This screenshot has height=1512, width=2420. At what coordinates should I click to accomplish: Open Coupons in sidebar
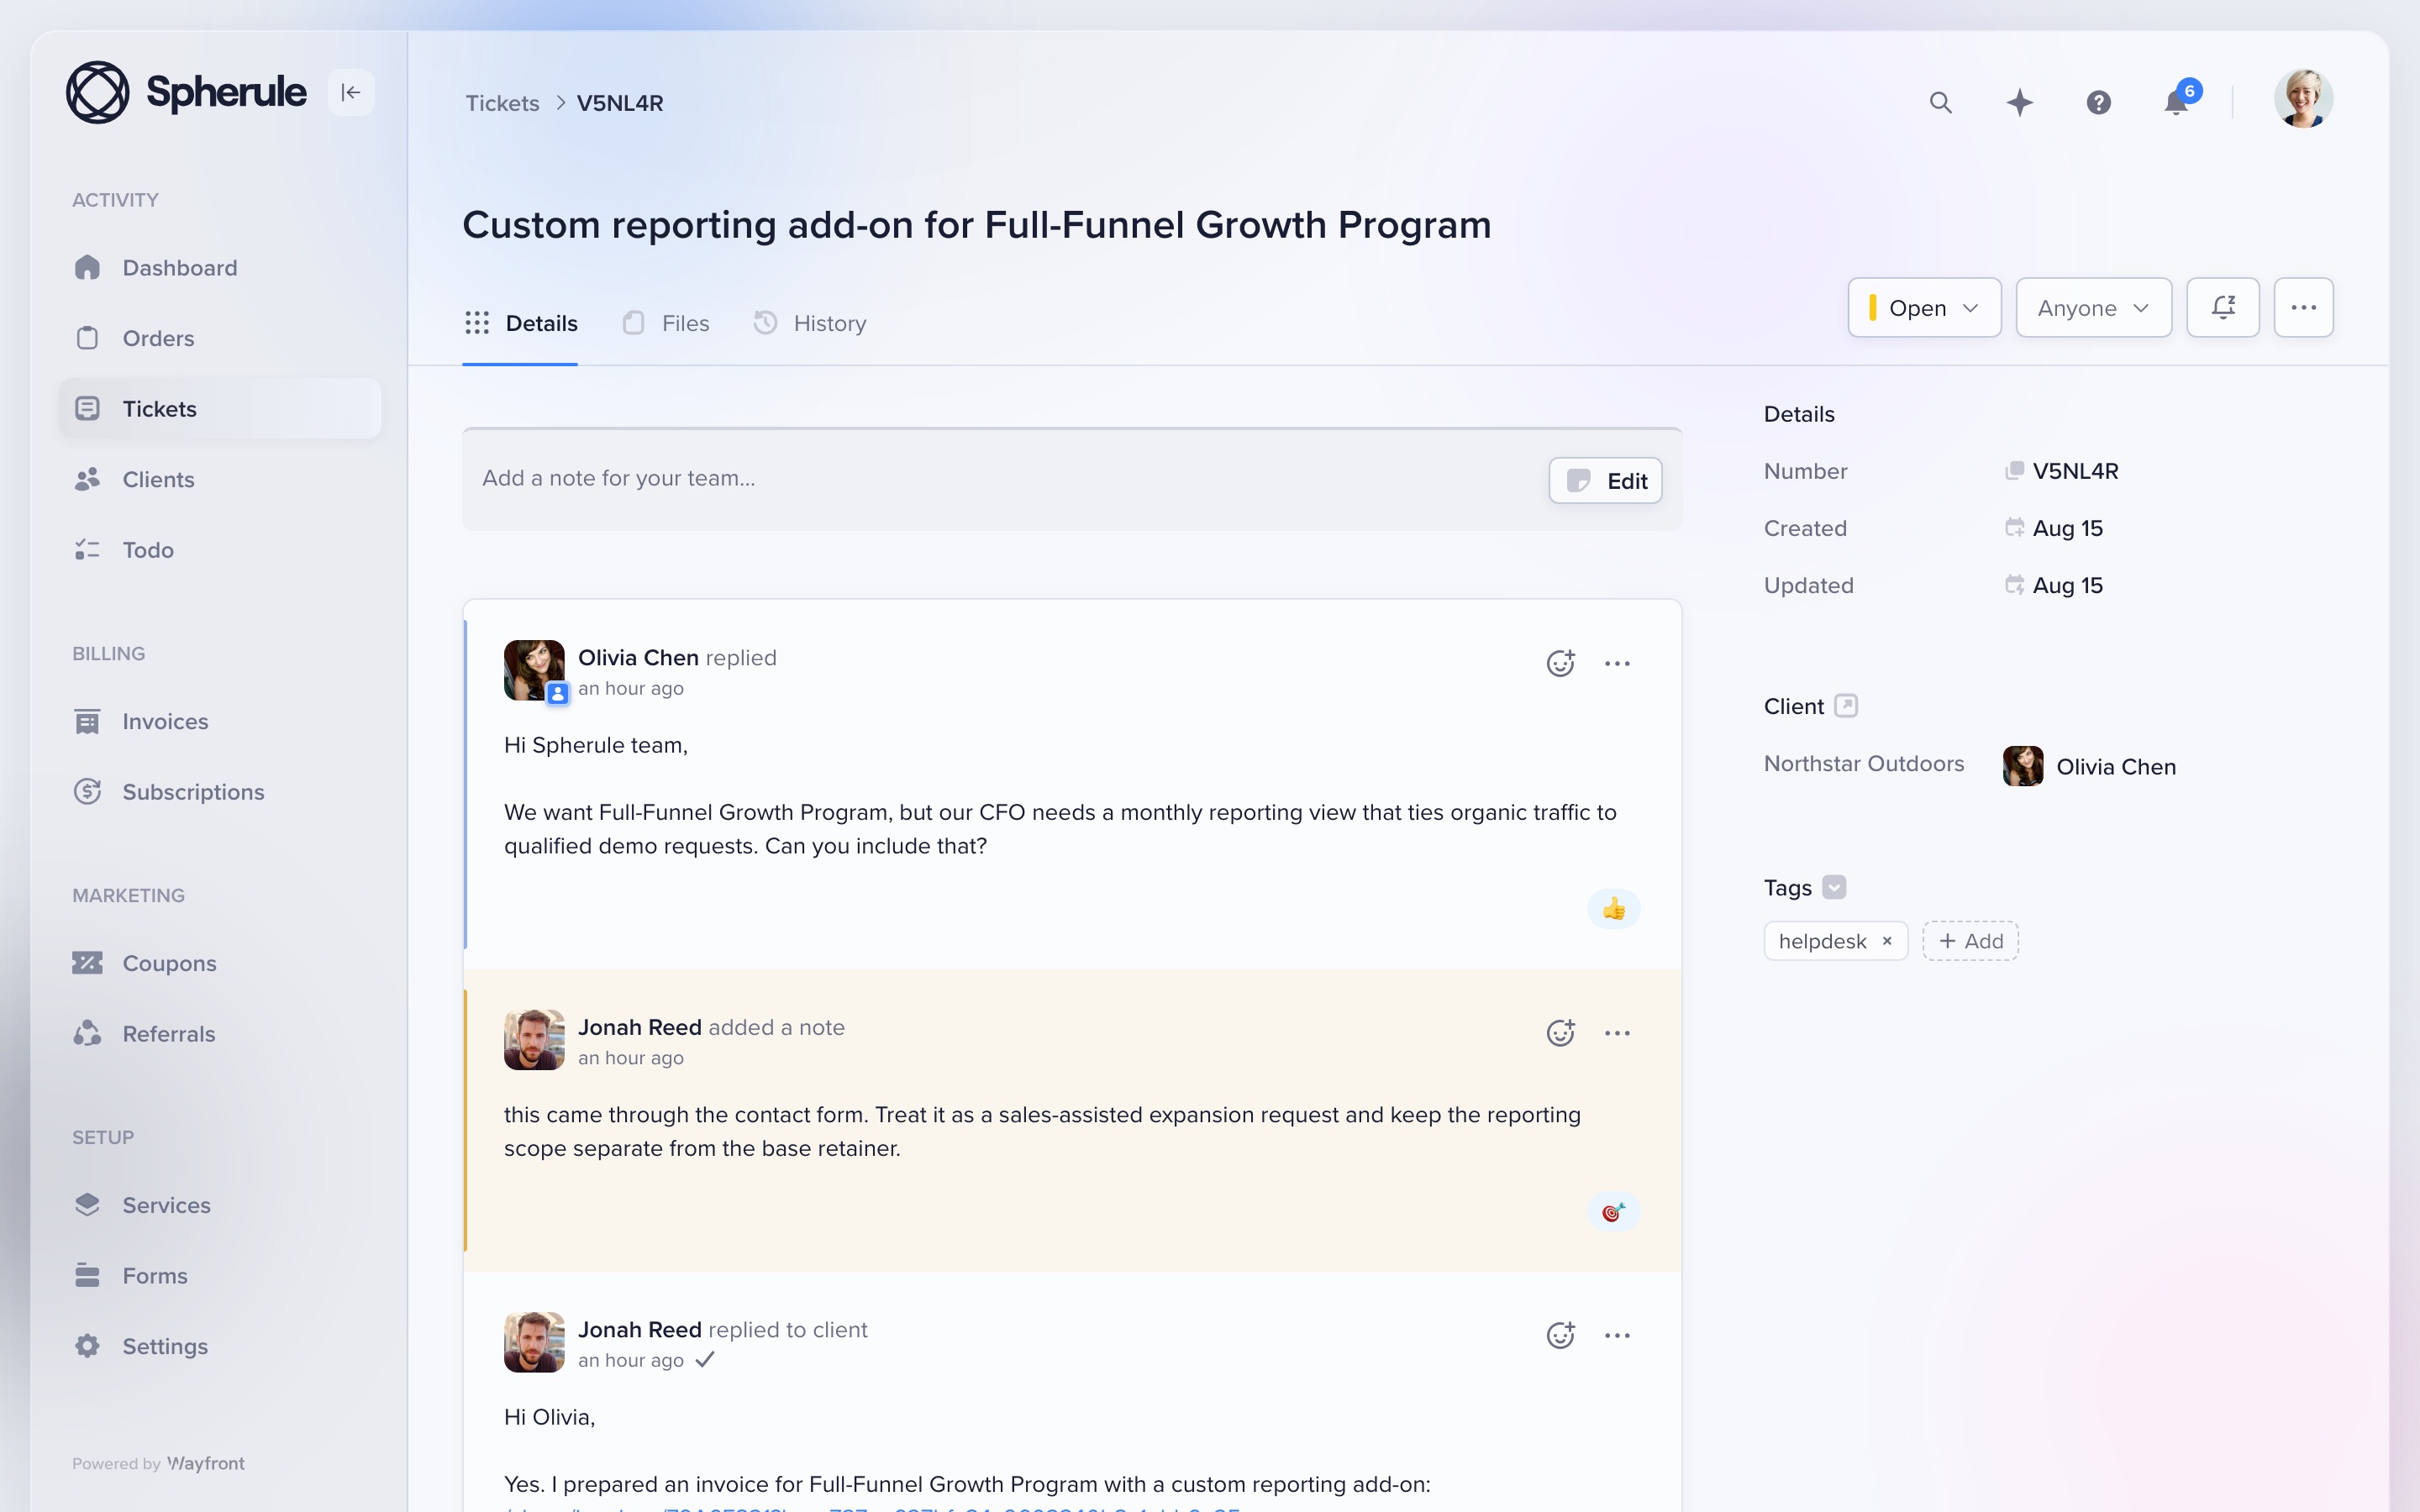tap(220, 963)
